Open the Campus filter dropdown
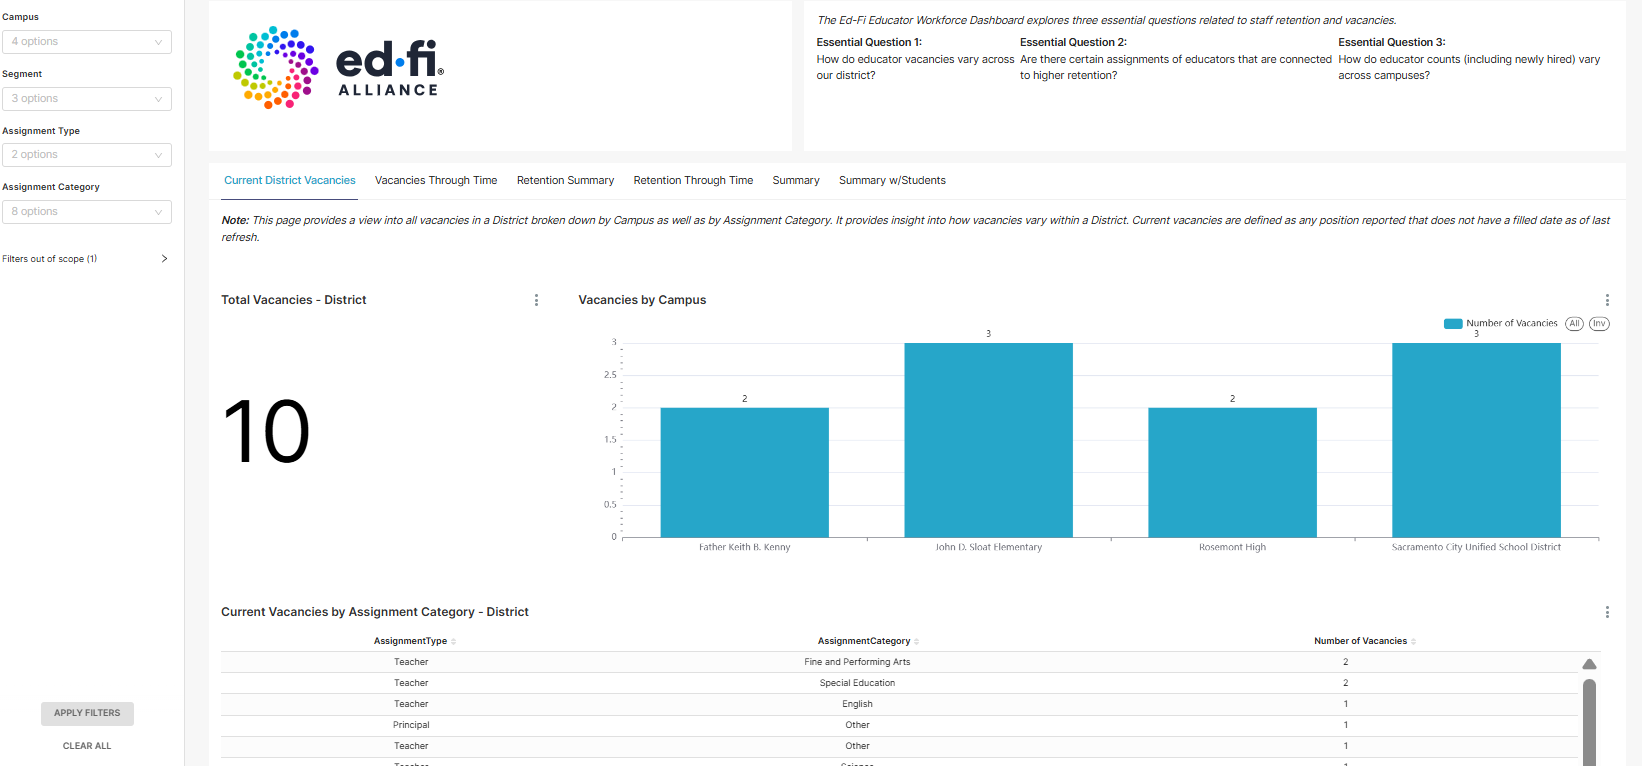The height and width of the screenshot is (766, 1642). [x=87, y=42]
